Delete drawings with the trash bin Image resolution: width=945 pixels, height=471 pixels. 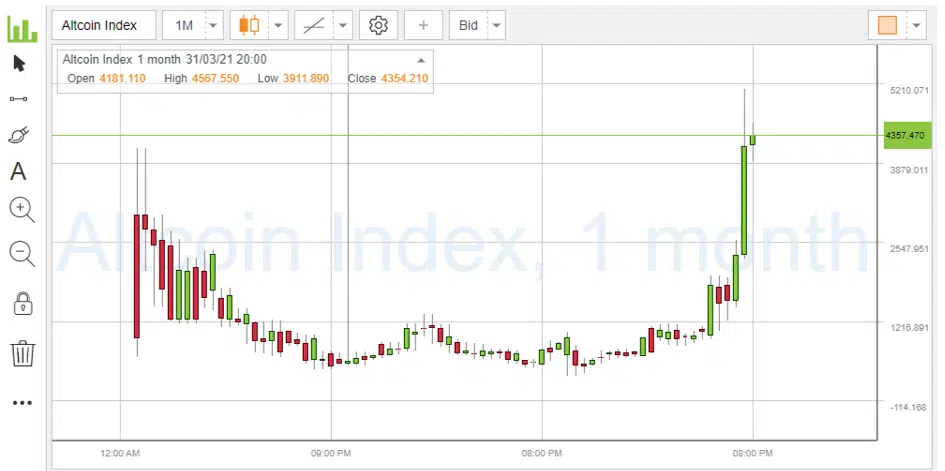coord(23,353)
